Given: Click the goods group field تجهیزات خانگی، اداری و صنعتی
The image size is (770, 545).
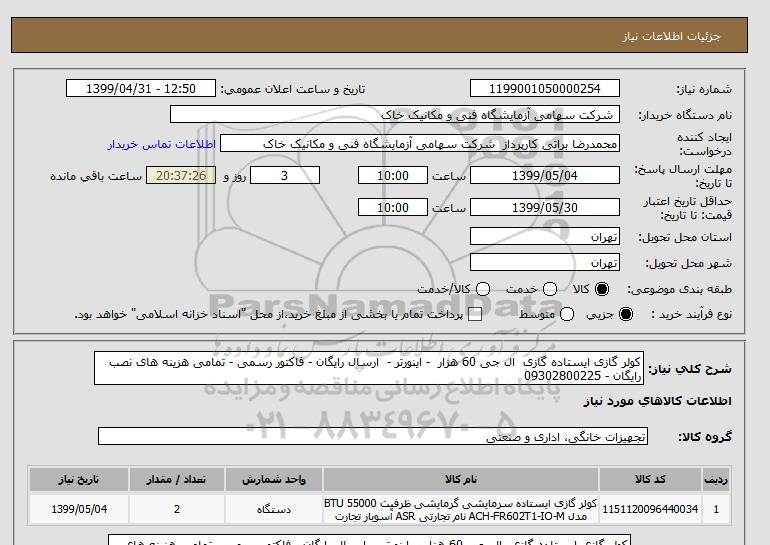Looking at the screenshot, I should (373, 436).
